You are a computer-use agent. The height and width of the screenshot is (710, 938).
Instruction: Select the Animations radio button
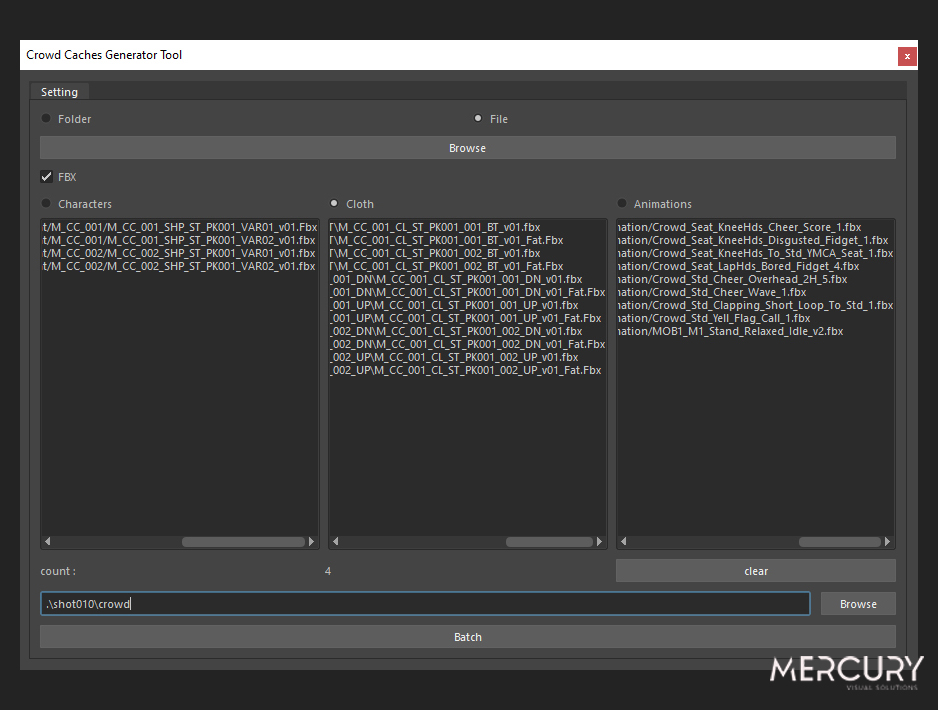[622, 204]
